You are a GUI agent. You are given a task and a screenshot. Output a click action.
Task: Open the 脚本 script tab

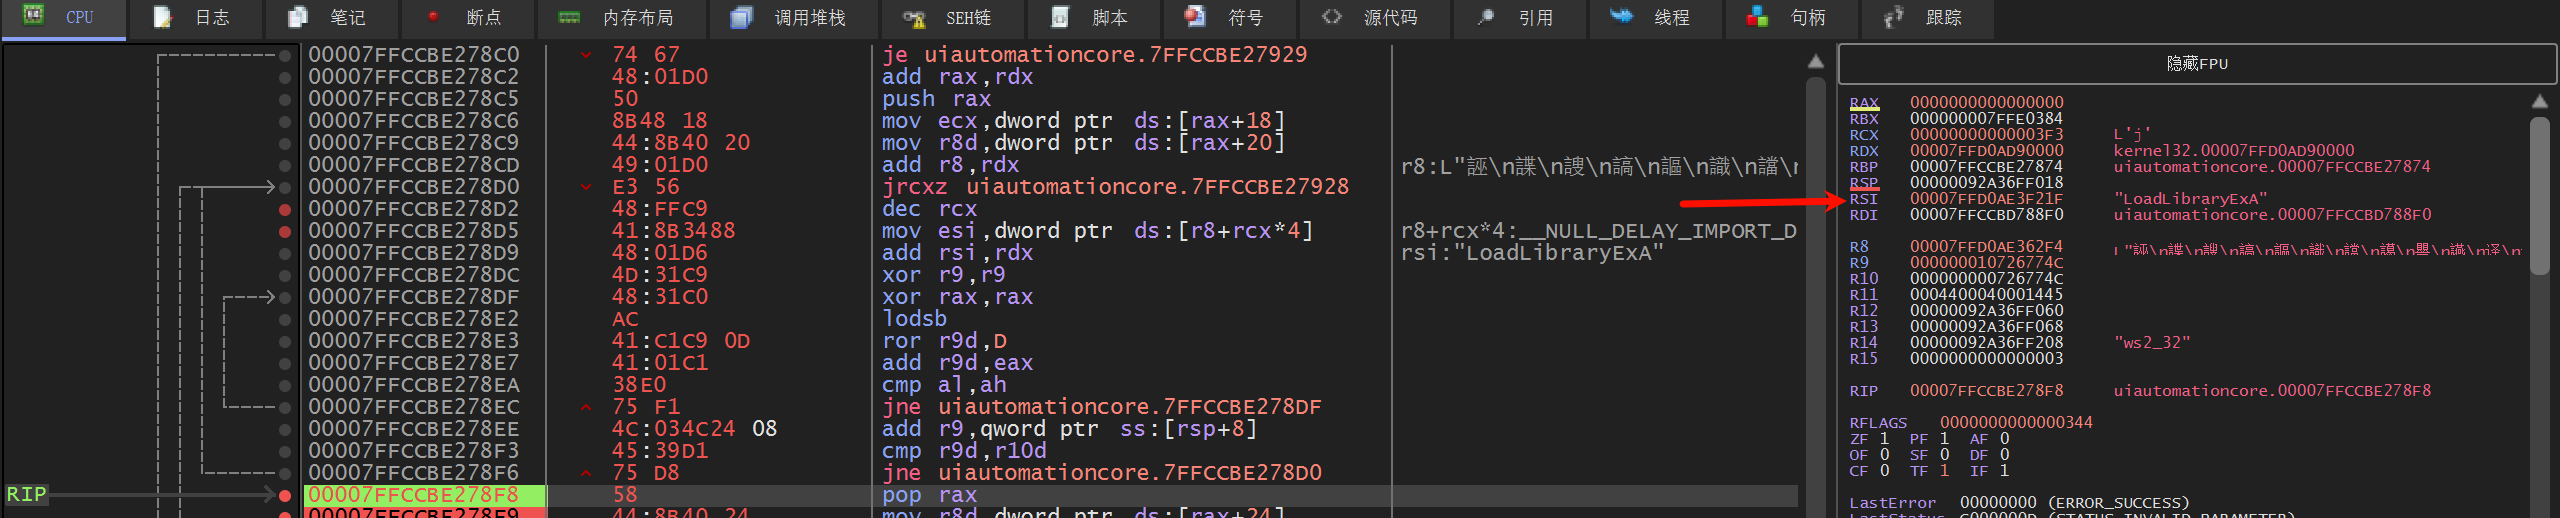point(1095,18)
